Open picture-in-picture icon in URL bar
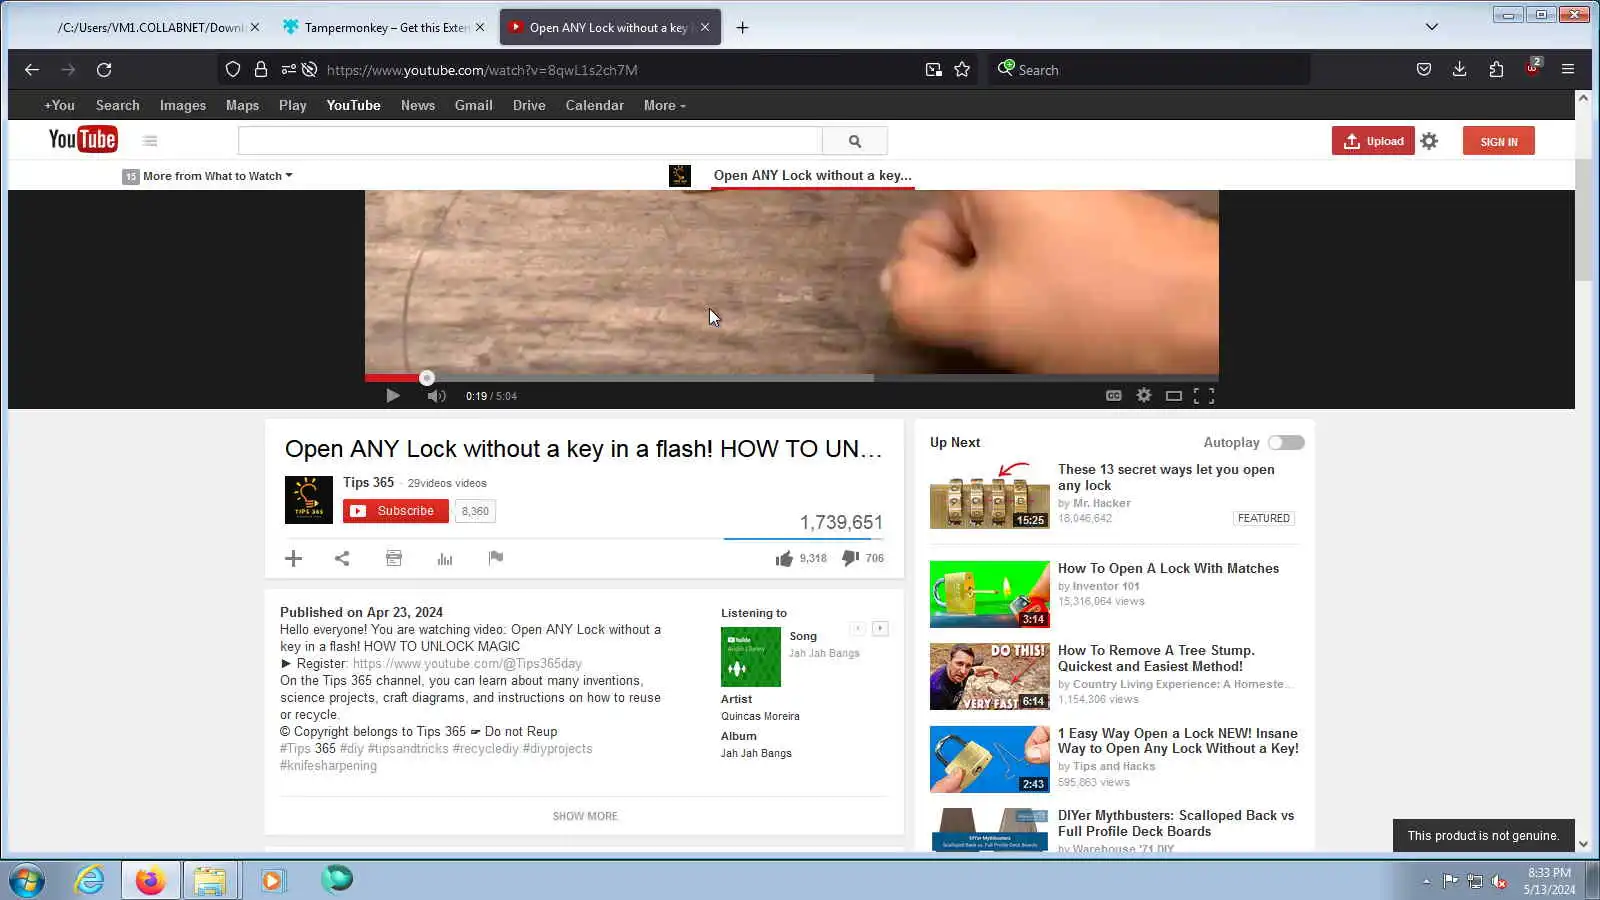This screenshot has height=900, width=1600. click(933, 70)
